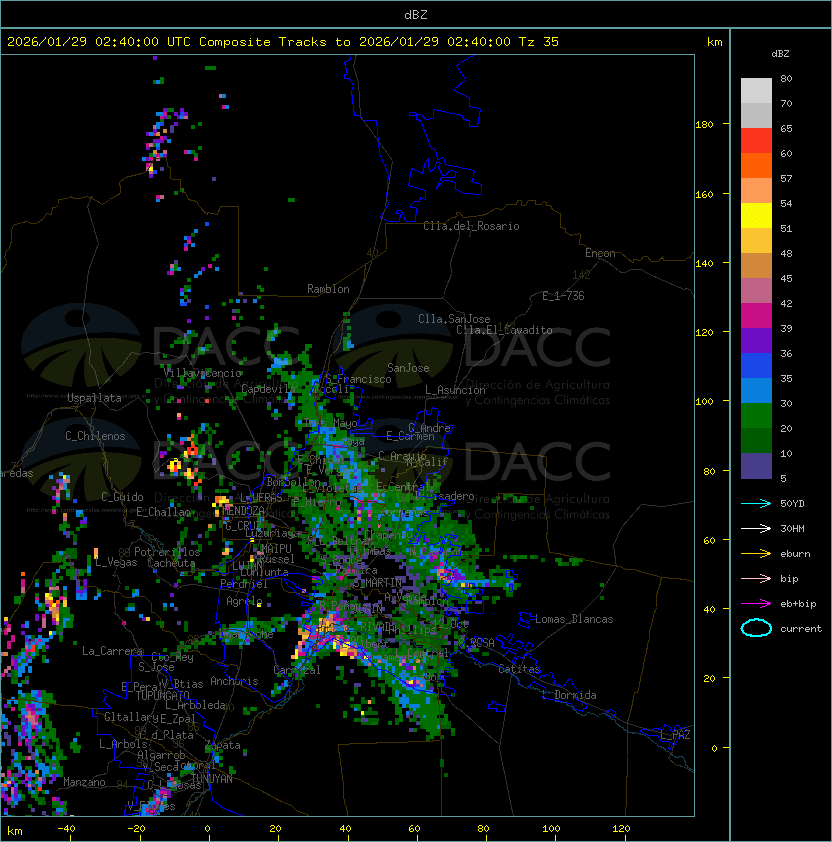The image size is (832, 842).
Task: Click the 'Lomas_Blancas' label
Action: pyautogui.click(x=574, y=619)
